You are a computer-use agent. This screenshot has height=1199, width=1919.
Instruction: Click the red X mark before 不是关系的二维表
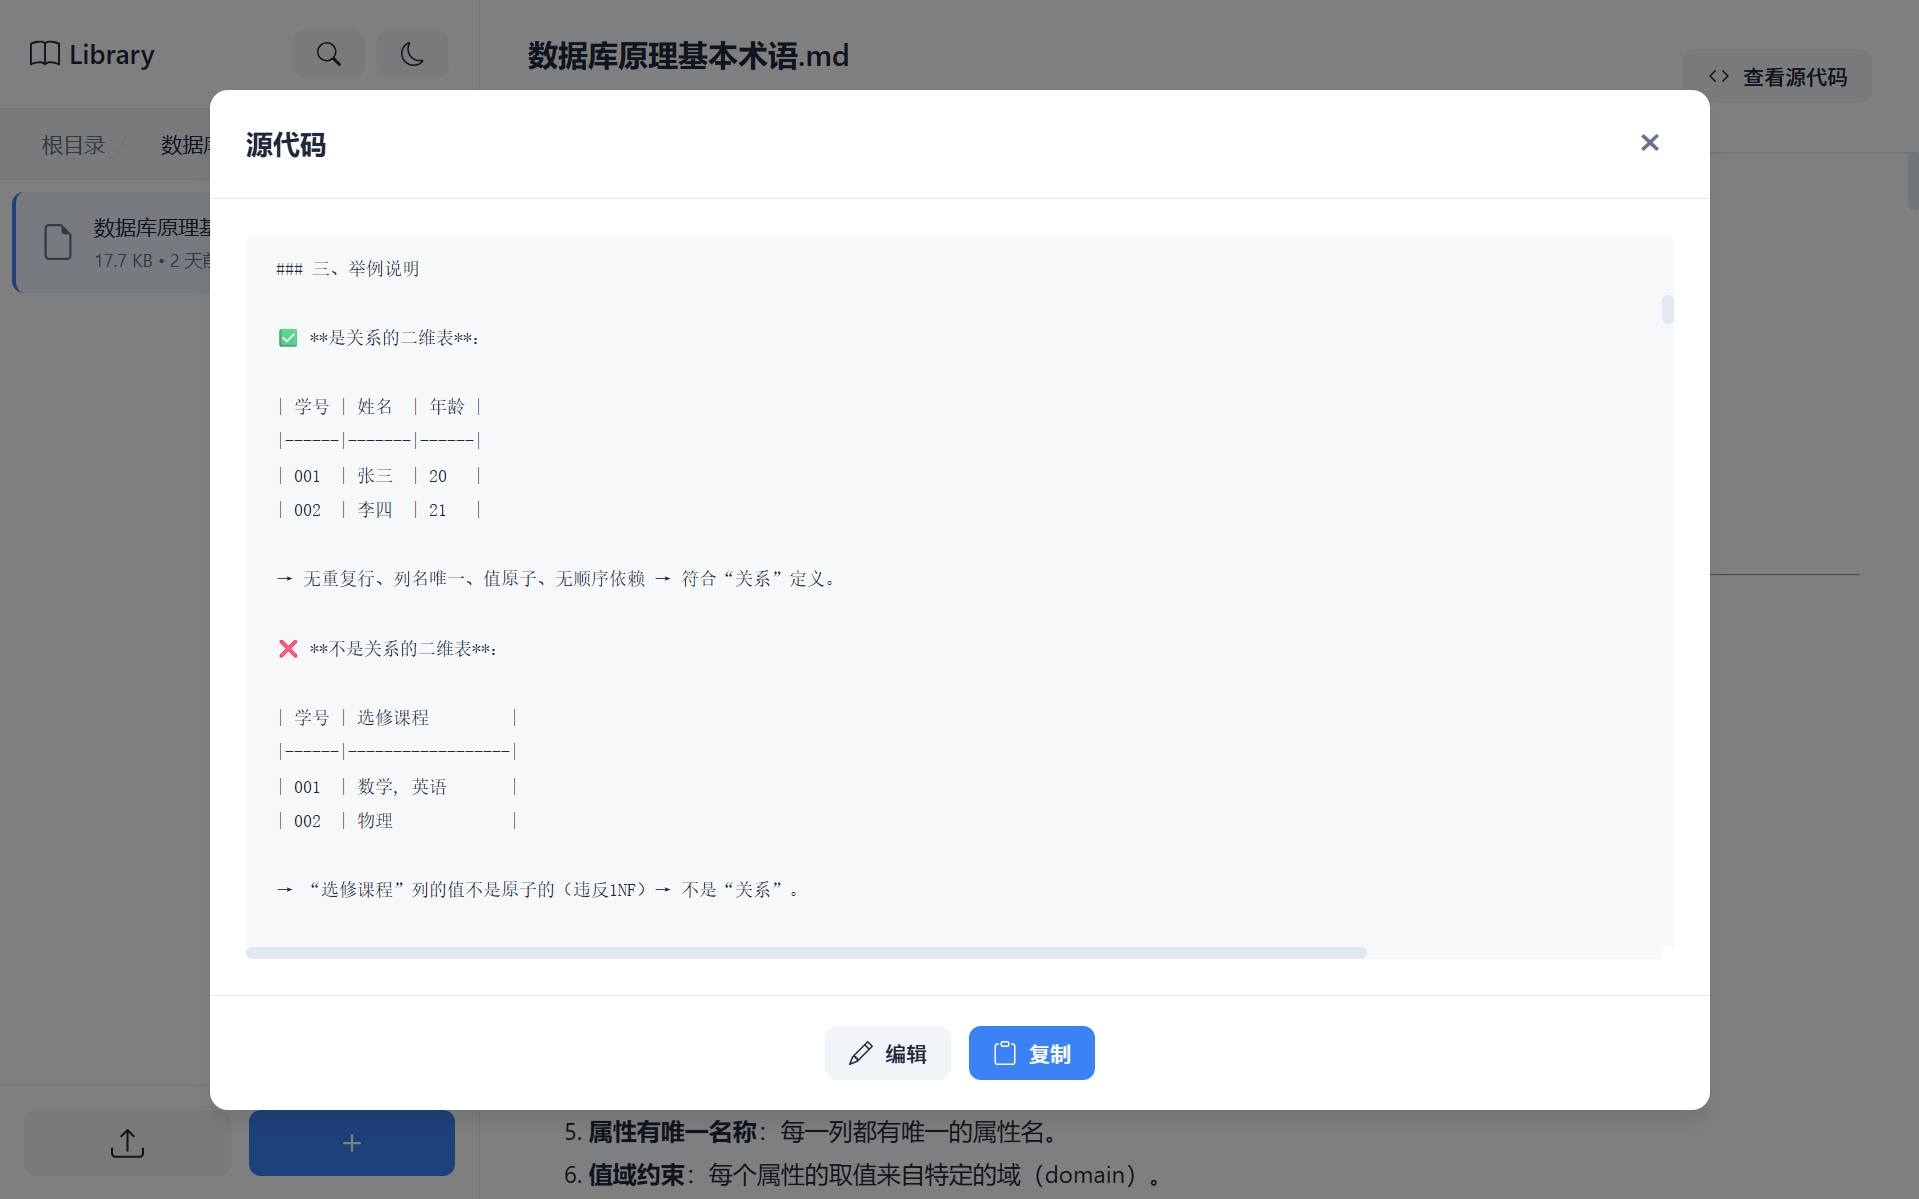pyautogui.click(x=288, y=648)
